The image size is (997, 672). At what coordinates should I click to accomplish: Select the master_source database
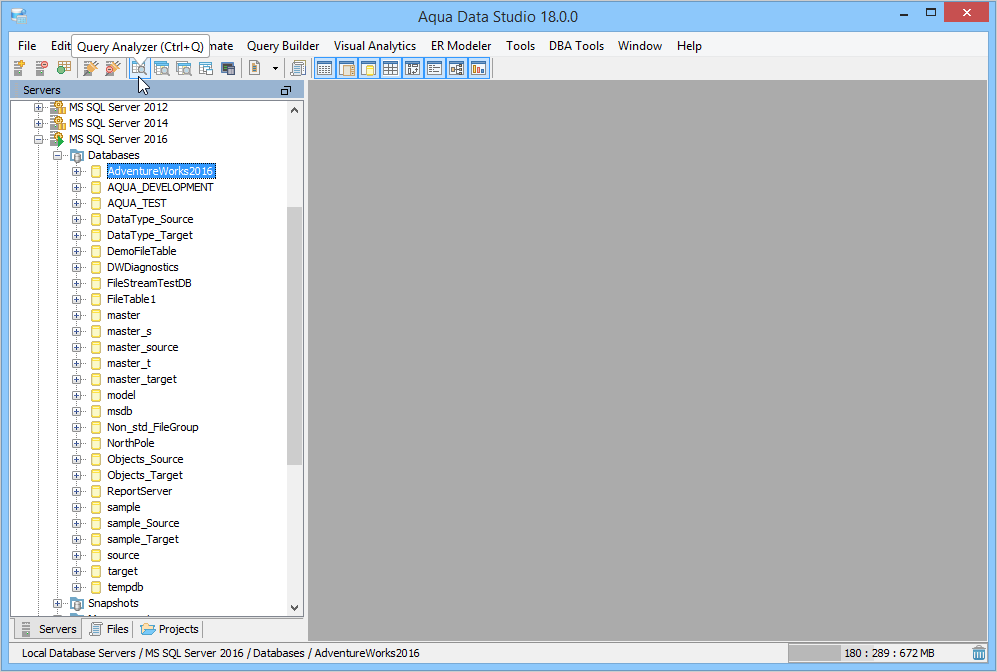[142, 347]
